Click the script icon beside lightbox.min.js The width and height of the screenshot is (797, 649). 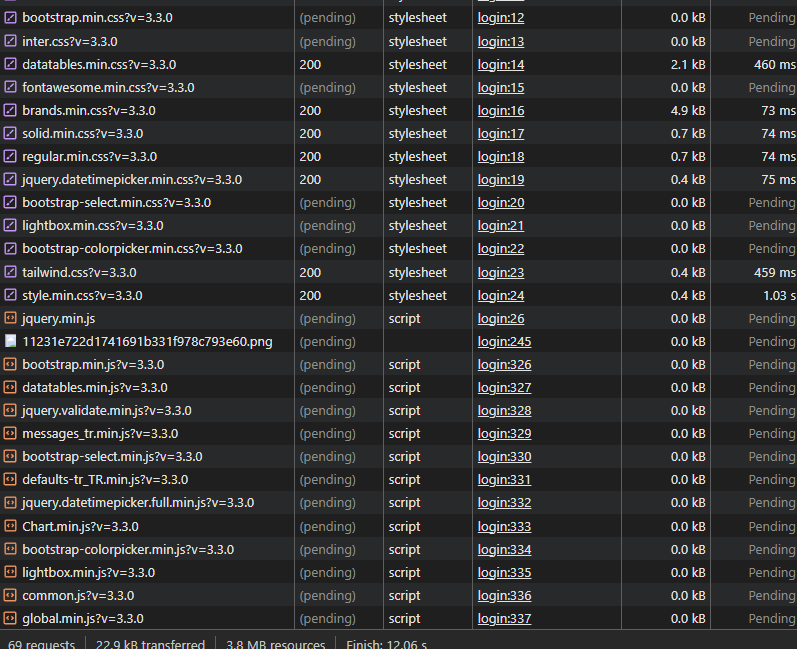click(x=10, y=573)
